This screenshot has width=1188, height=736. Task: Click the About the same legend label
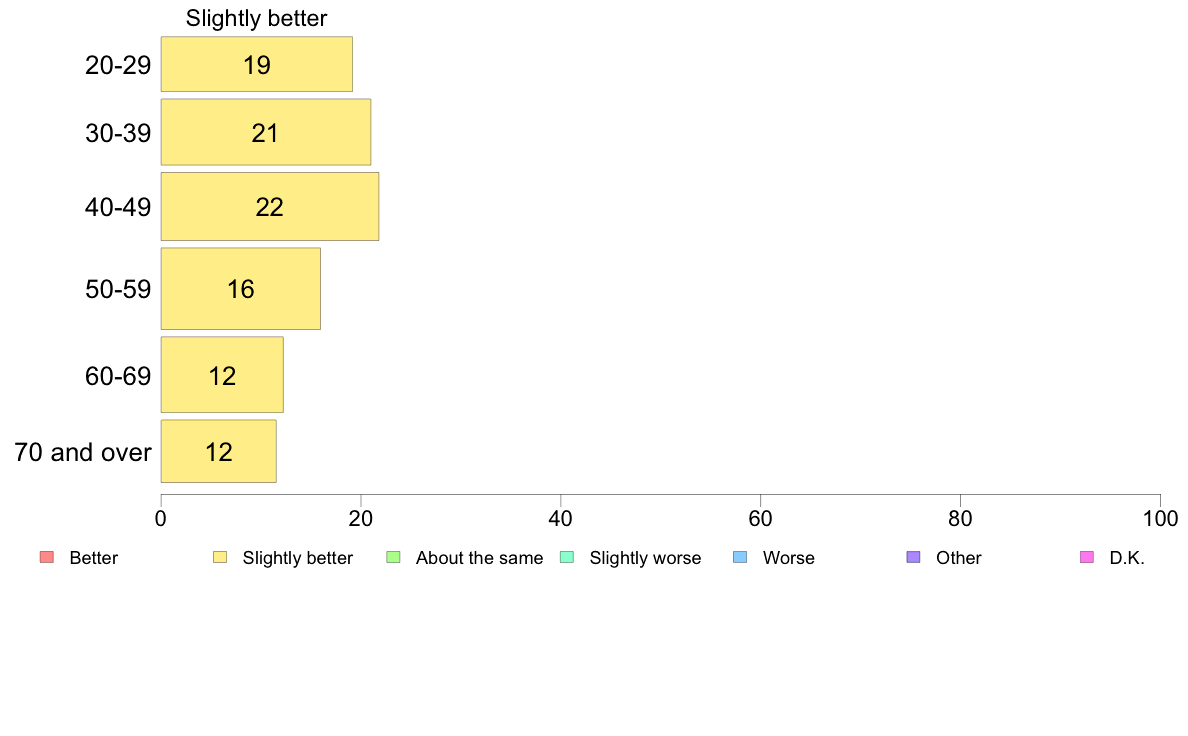[480, 558]
